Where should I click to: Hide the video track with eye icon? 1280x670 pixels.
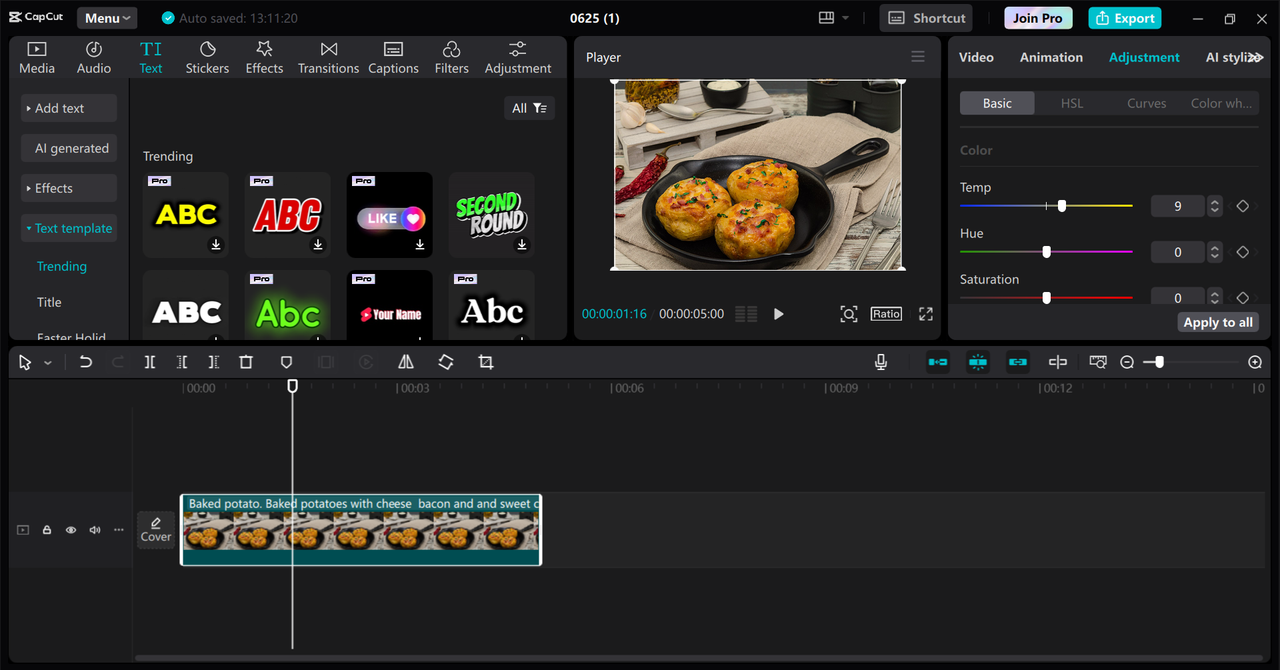[x=71, y=530]
